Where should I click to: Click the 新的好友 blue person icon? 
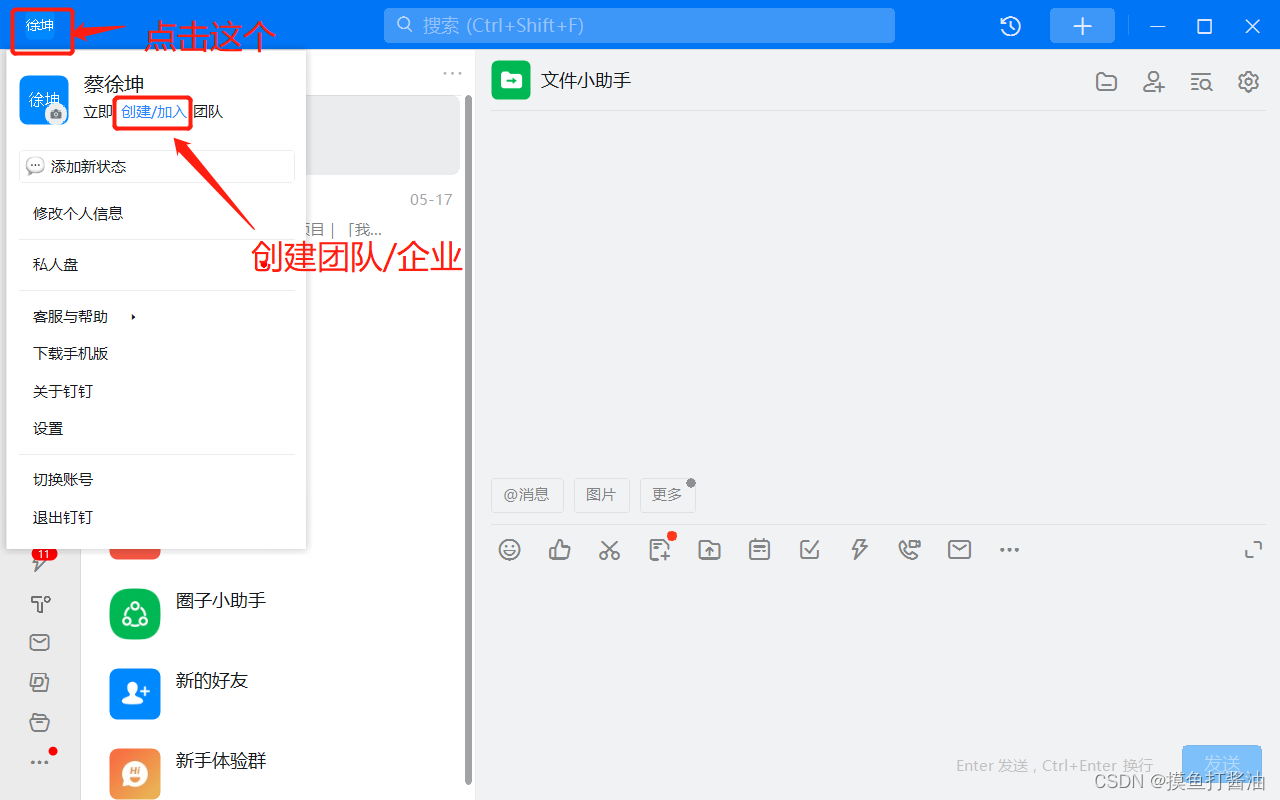pyautogui.click(x=135, y=694)
